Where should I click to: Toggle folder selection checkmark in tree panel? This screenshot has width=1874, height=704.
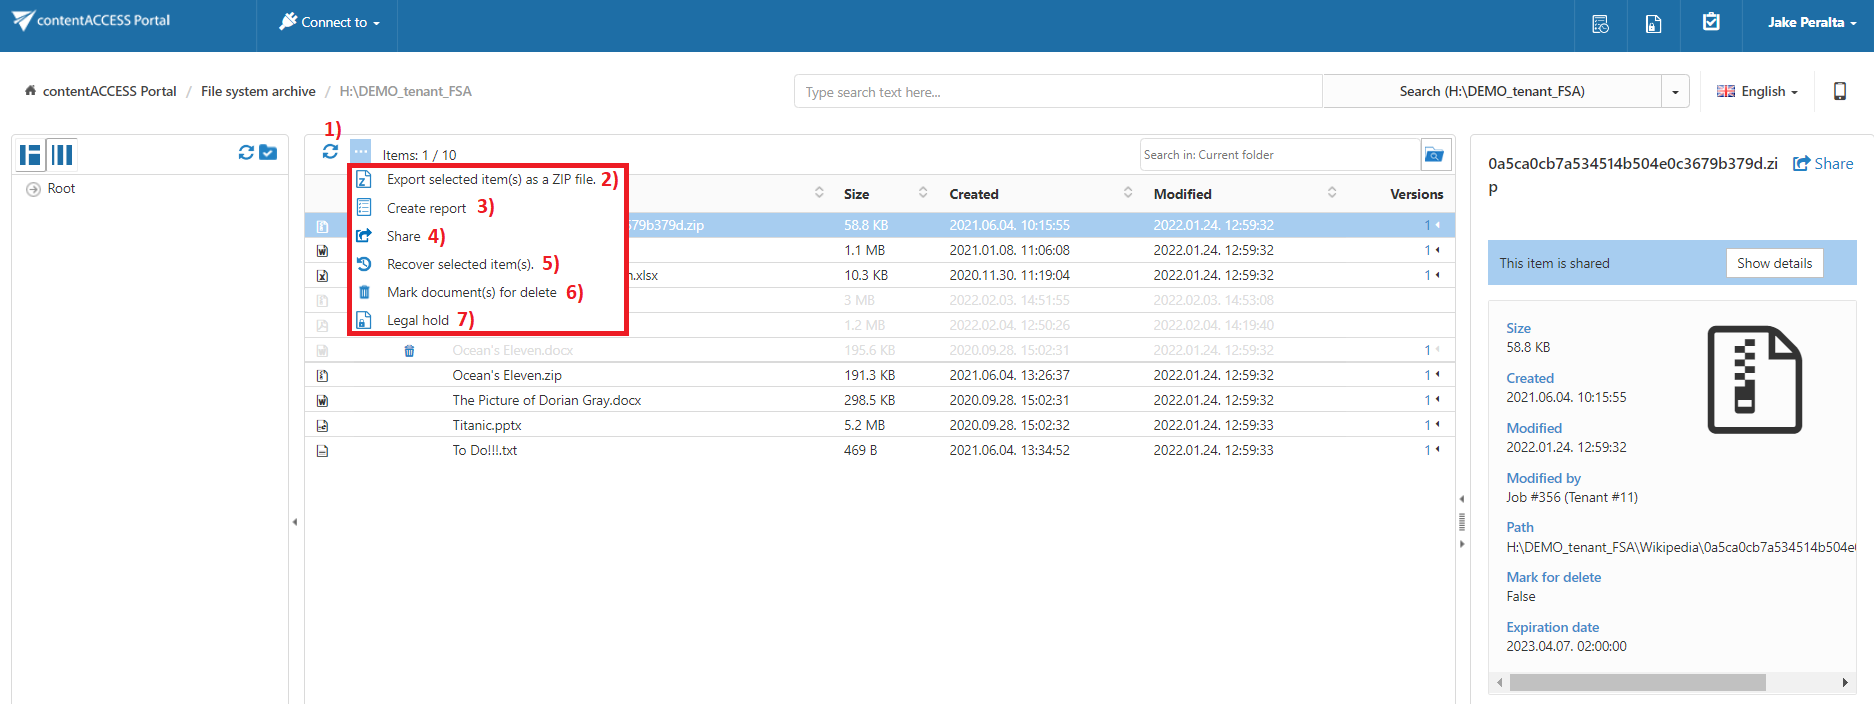click(268, 152)
